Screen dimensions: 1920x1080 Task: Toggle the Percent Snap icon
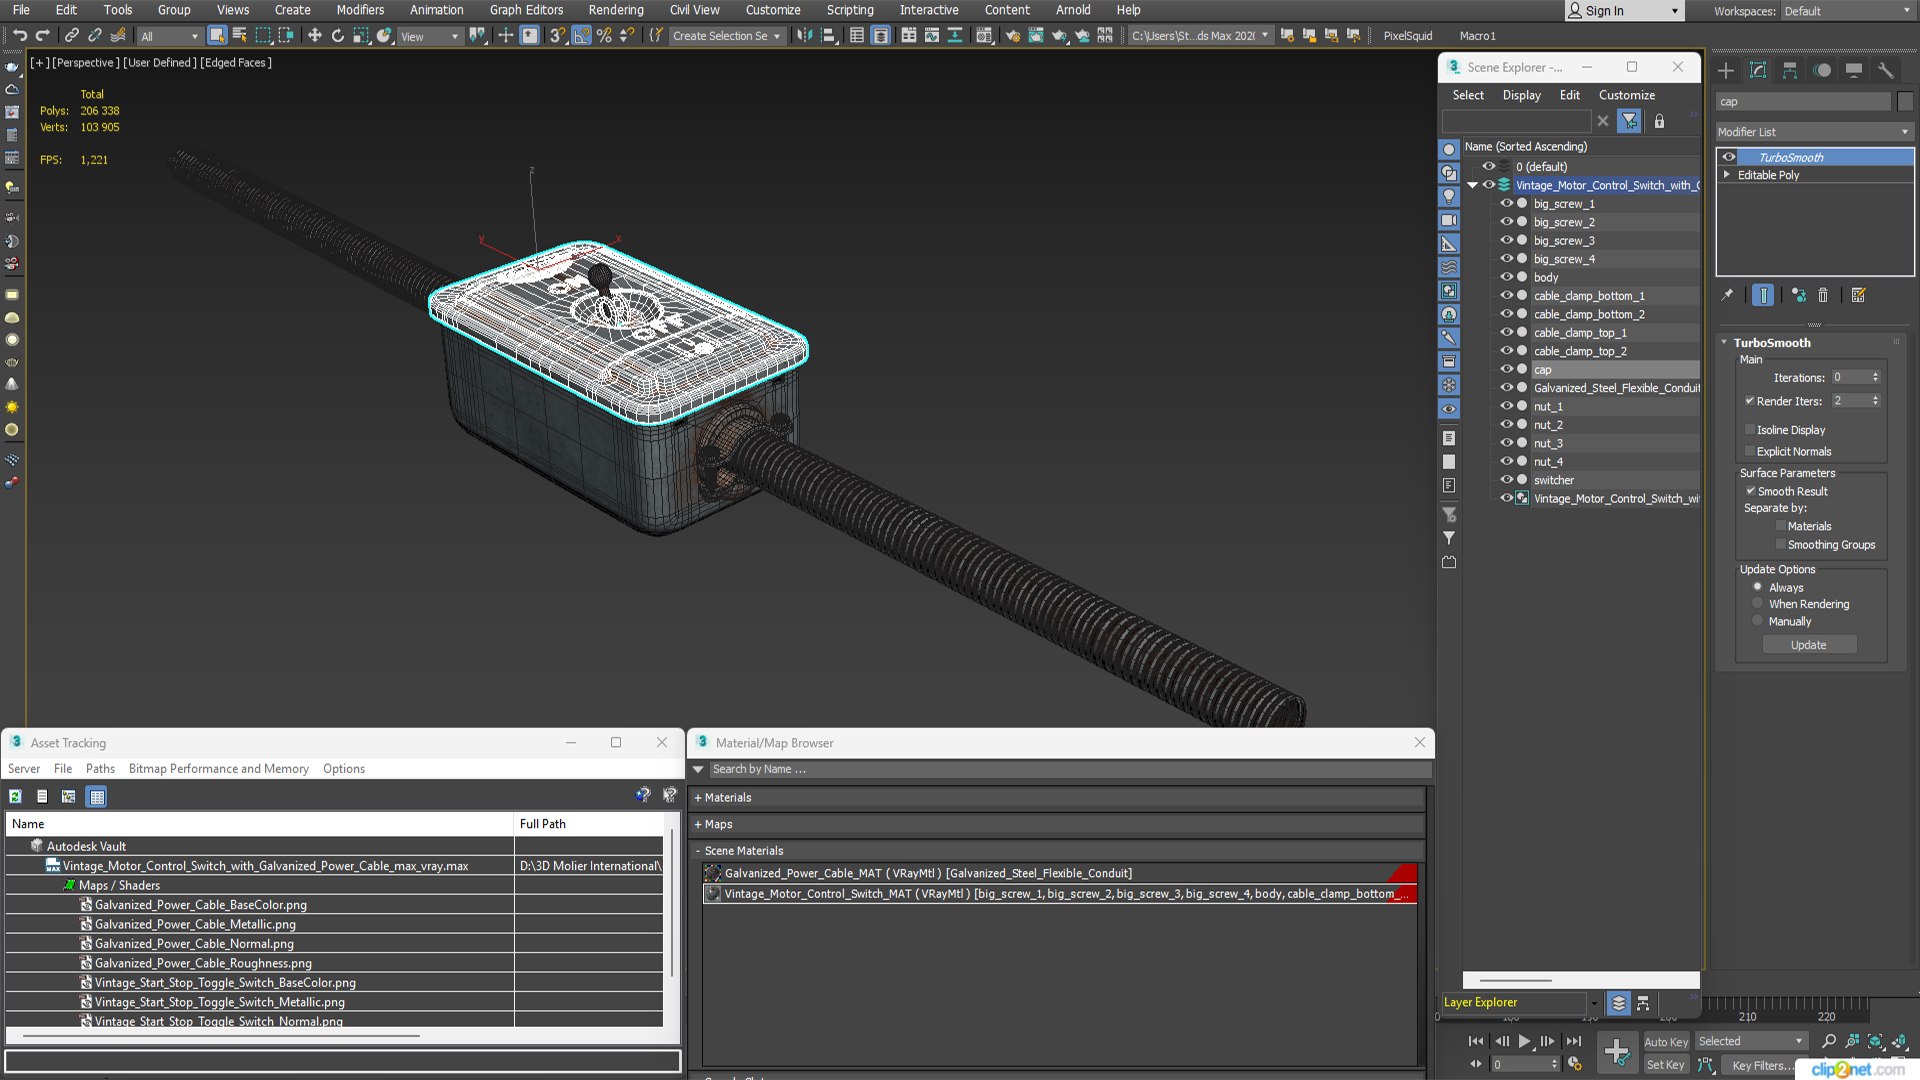[604, 35]
